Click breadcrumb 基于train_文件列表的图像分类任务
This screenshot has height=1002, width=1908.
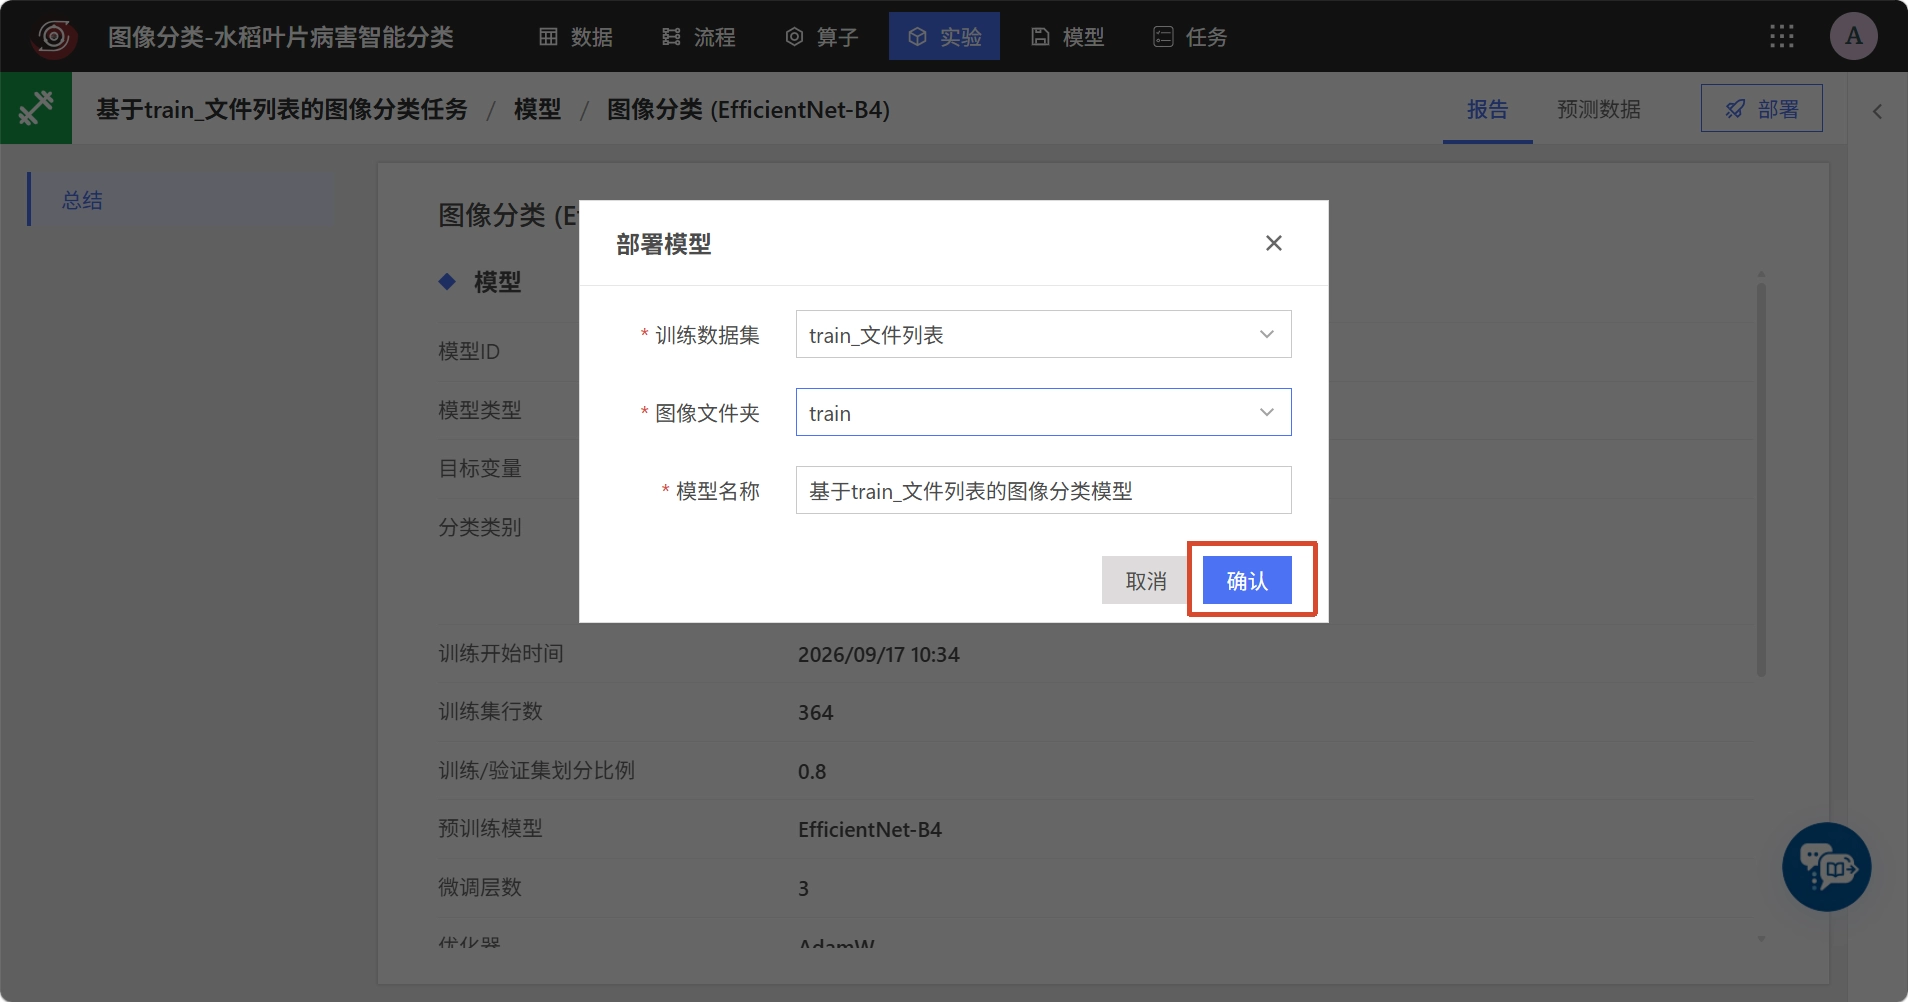point(282,109)
